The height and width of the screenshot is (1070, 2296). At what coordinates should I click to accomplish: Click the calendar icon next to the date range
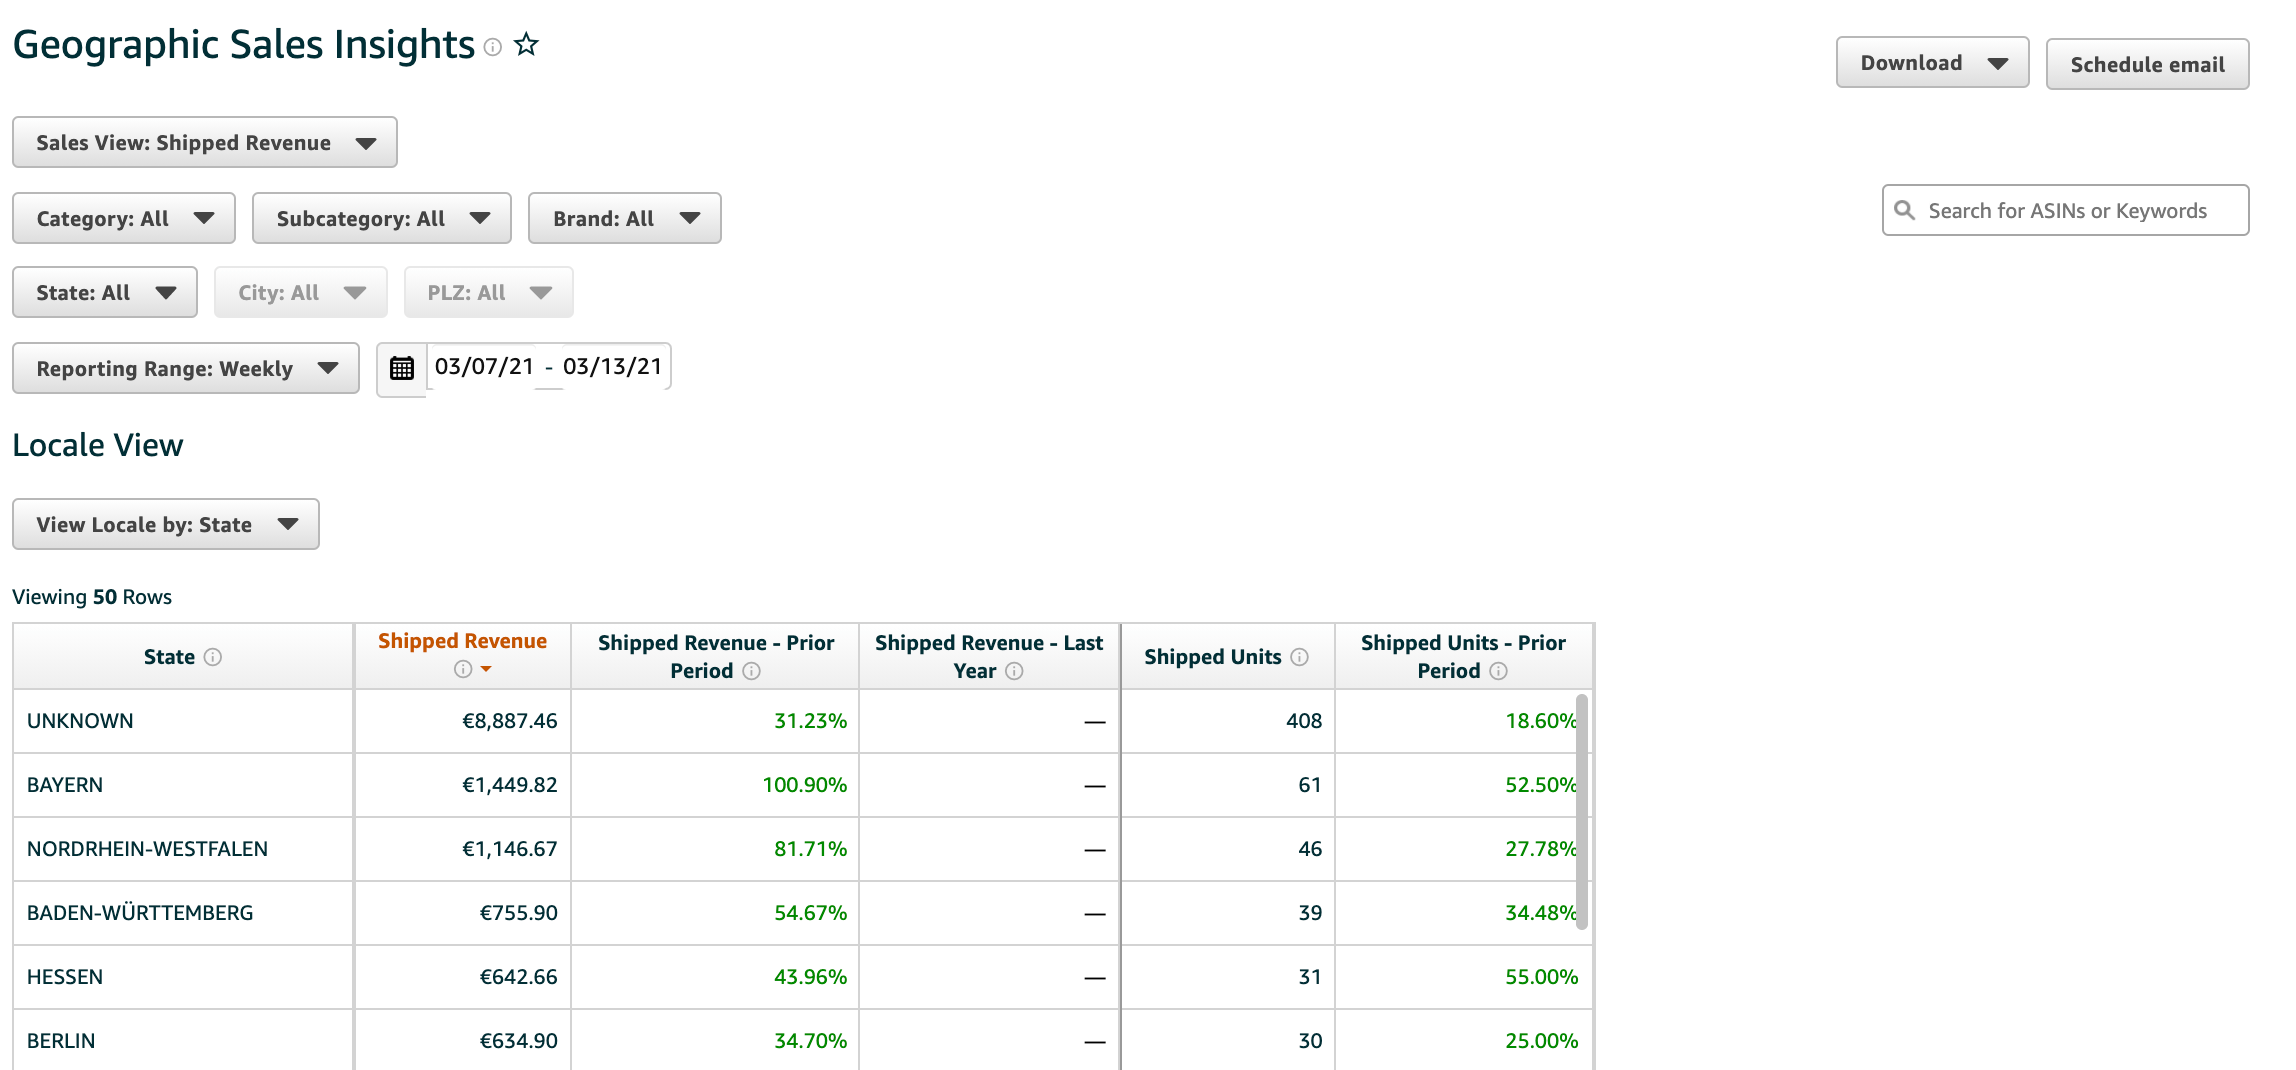click(401, 368)
